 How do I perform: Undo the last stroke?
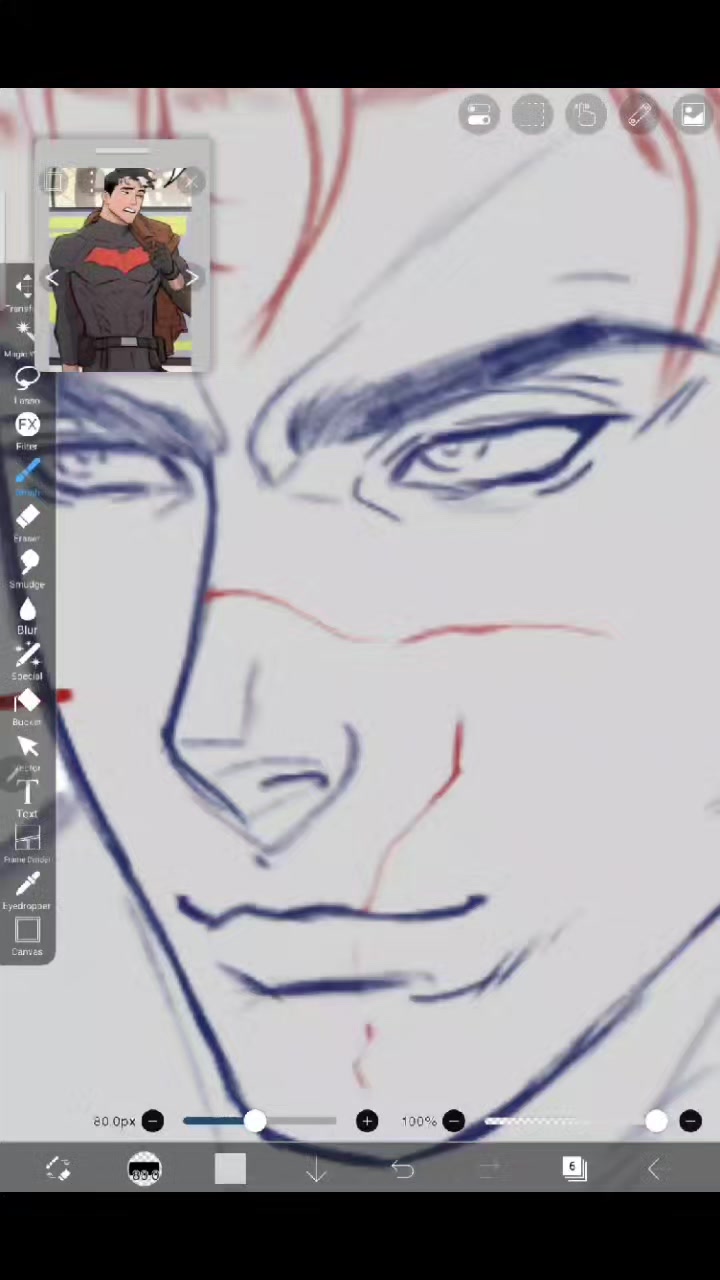pyautogui.click(x=402, y=1169)
